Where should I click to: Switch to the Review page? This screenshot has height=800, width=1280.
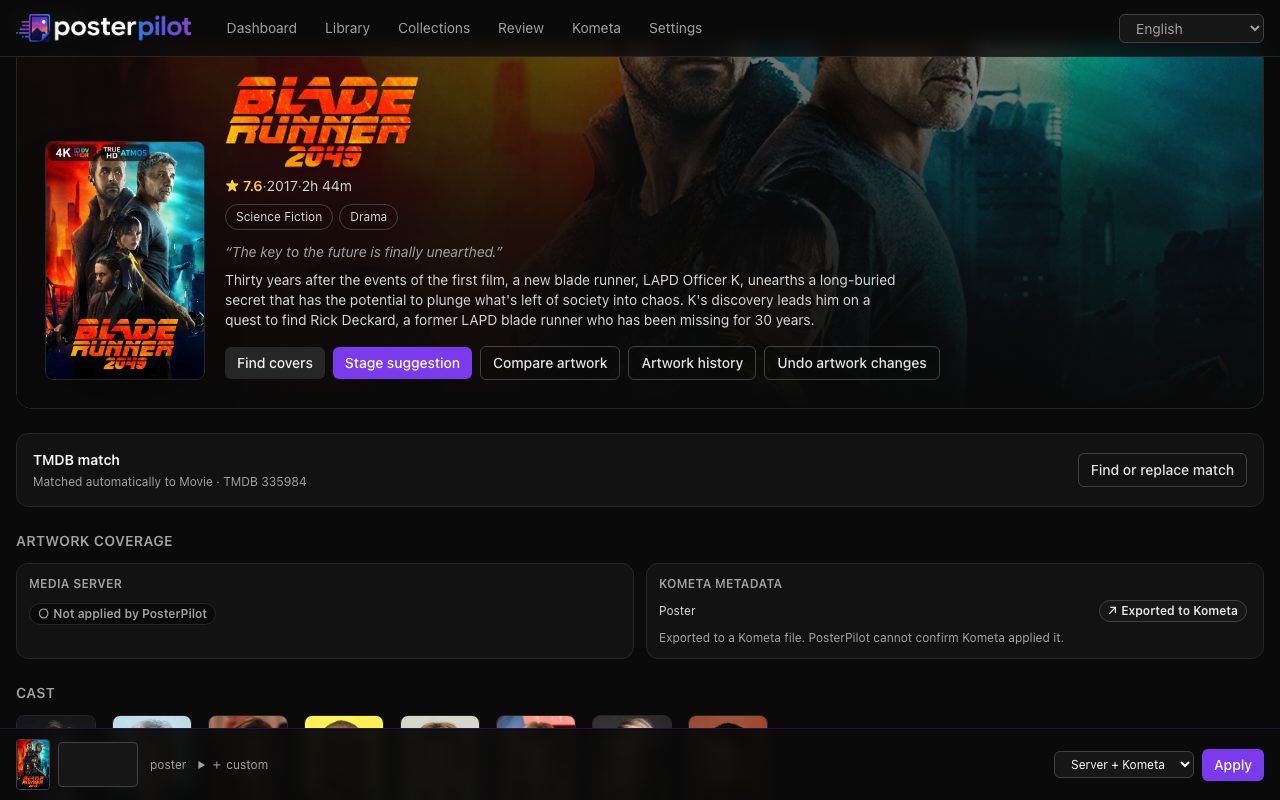(521, 28)
